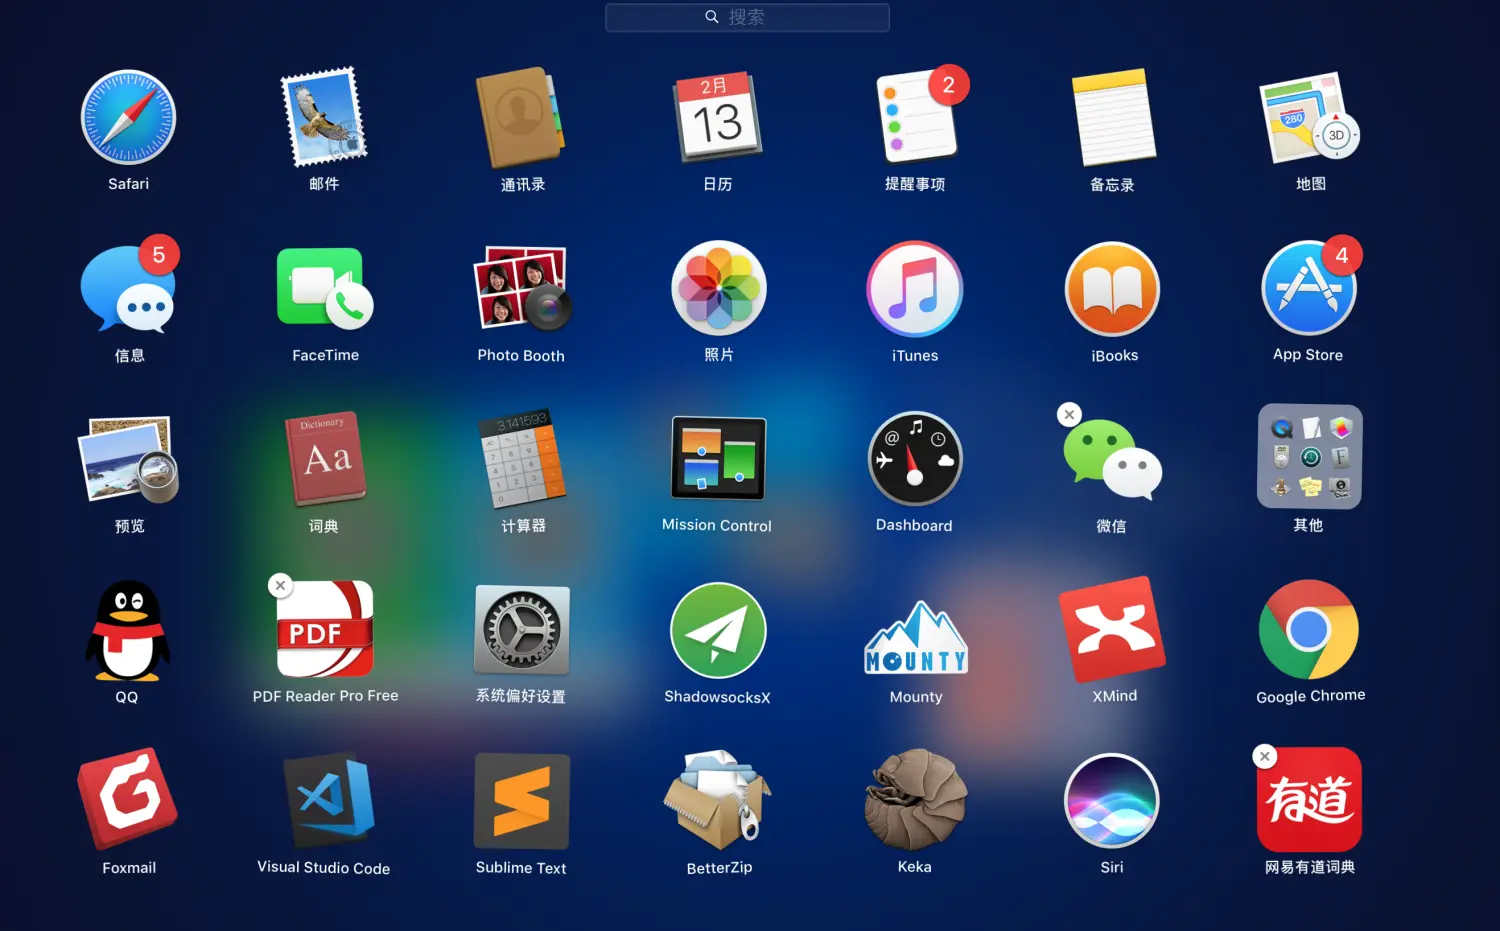Launch XMind

[x=1112, y=630]
